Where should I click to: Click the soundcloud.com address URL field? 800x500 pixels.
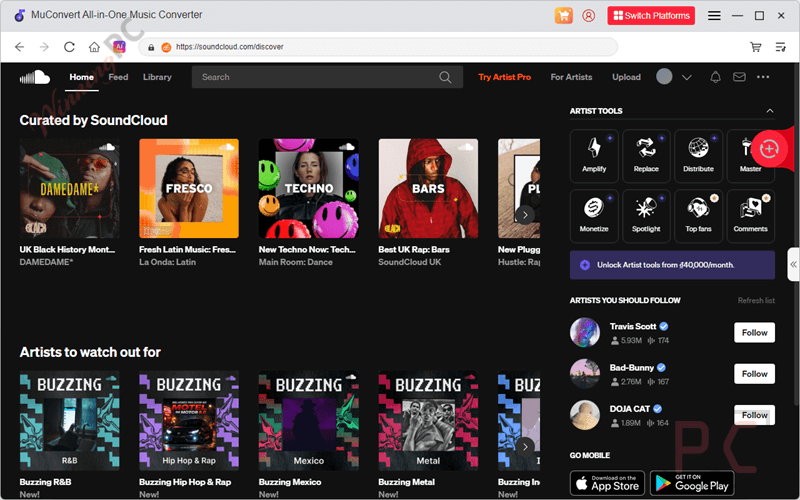pos(378,47)
